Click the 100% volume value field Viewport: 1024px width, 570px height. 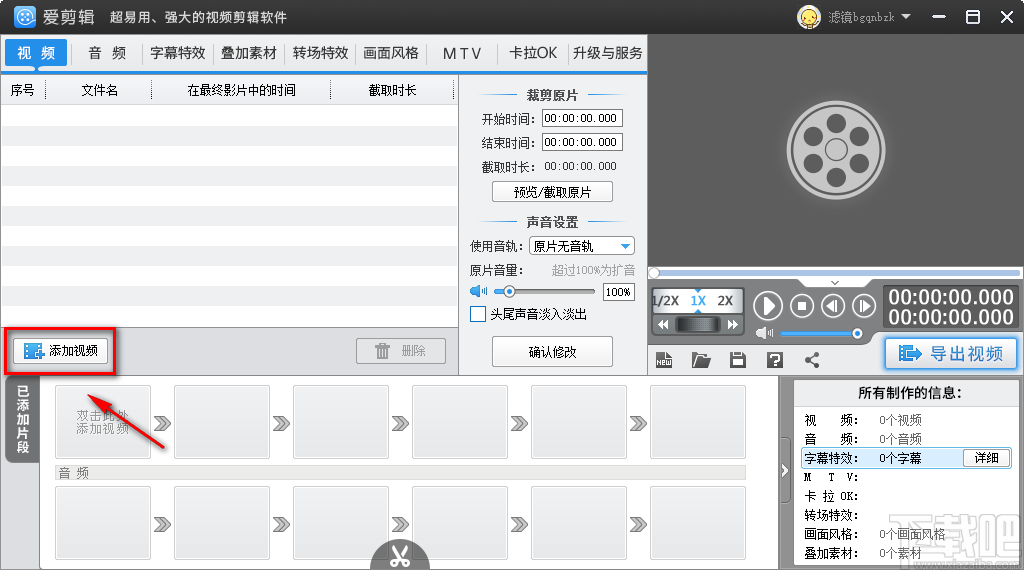(x=618, y=292)
